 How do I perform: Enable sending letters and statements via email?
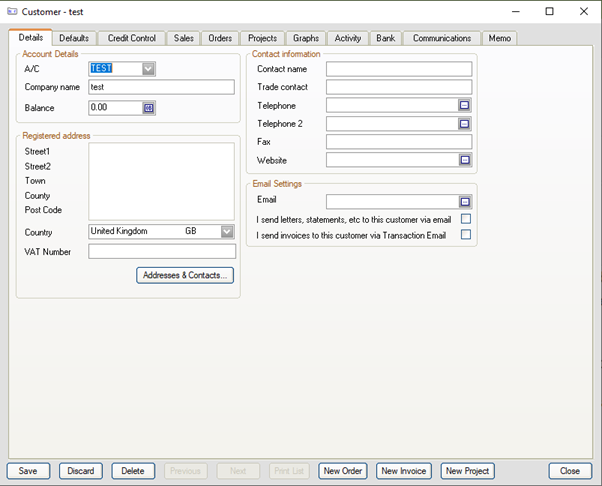(466, 219)
